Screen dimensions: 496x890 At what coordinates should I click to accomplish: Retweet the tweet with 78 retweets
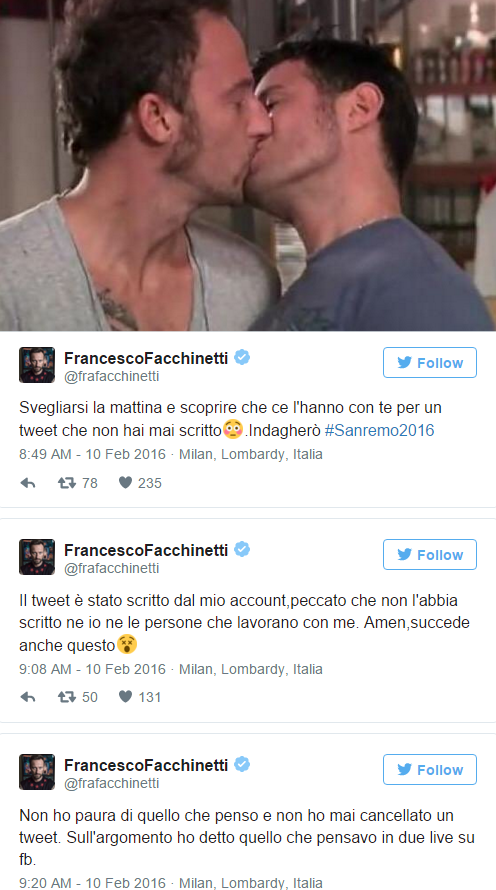coord(67,483)
